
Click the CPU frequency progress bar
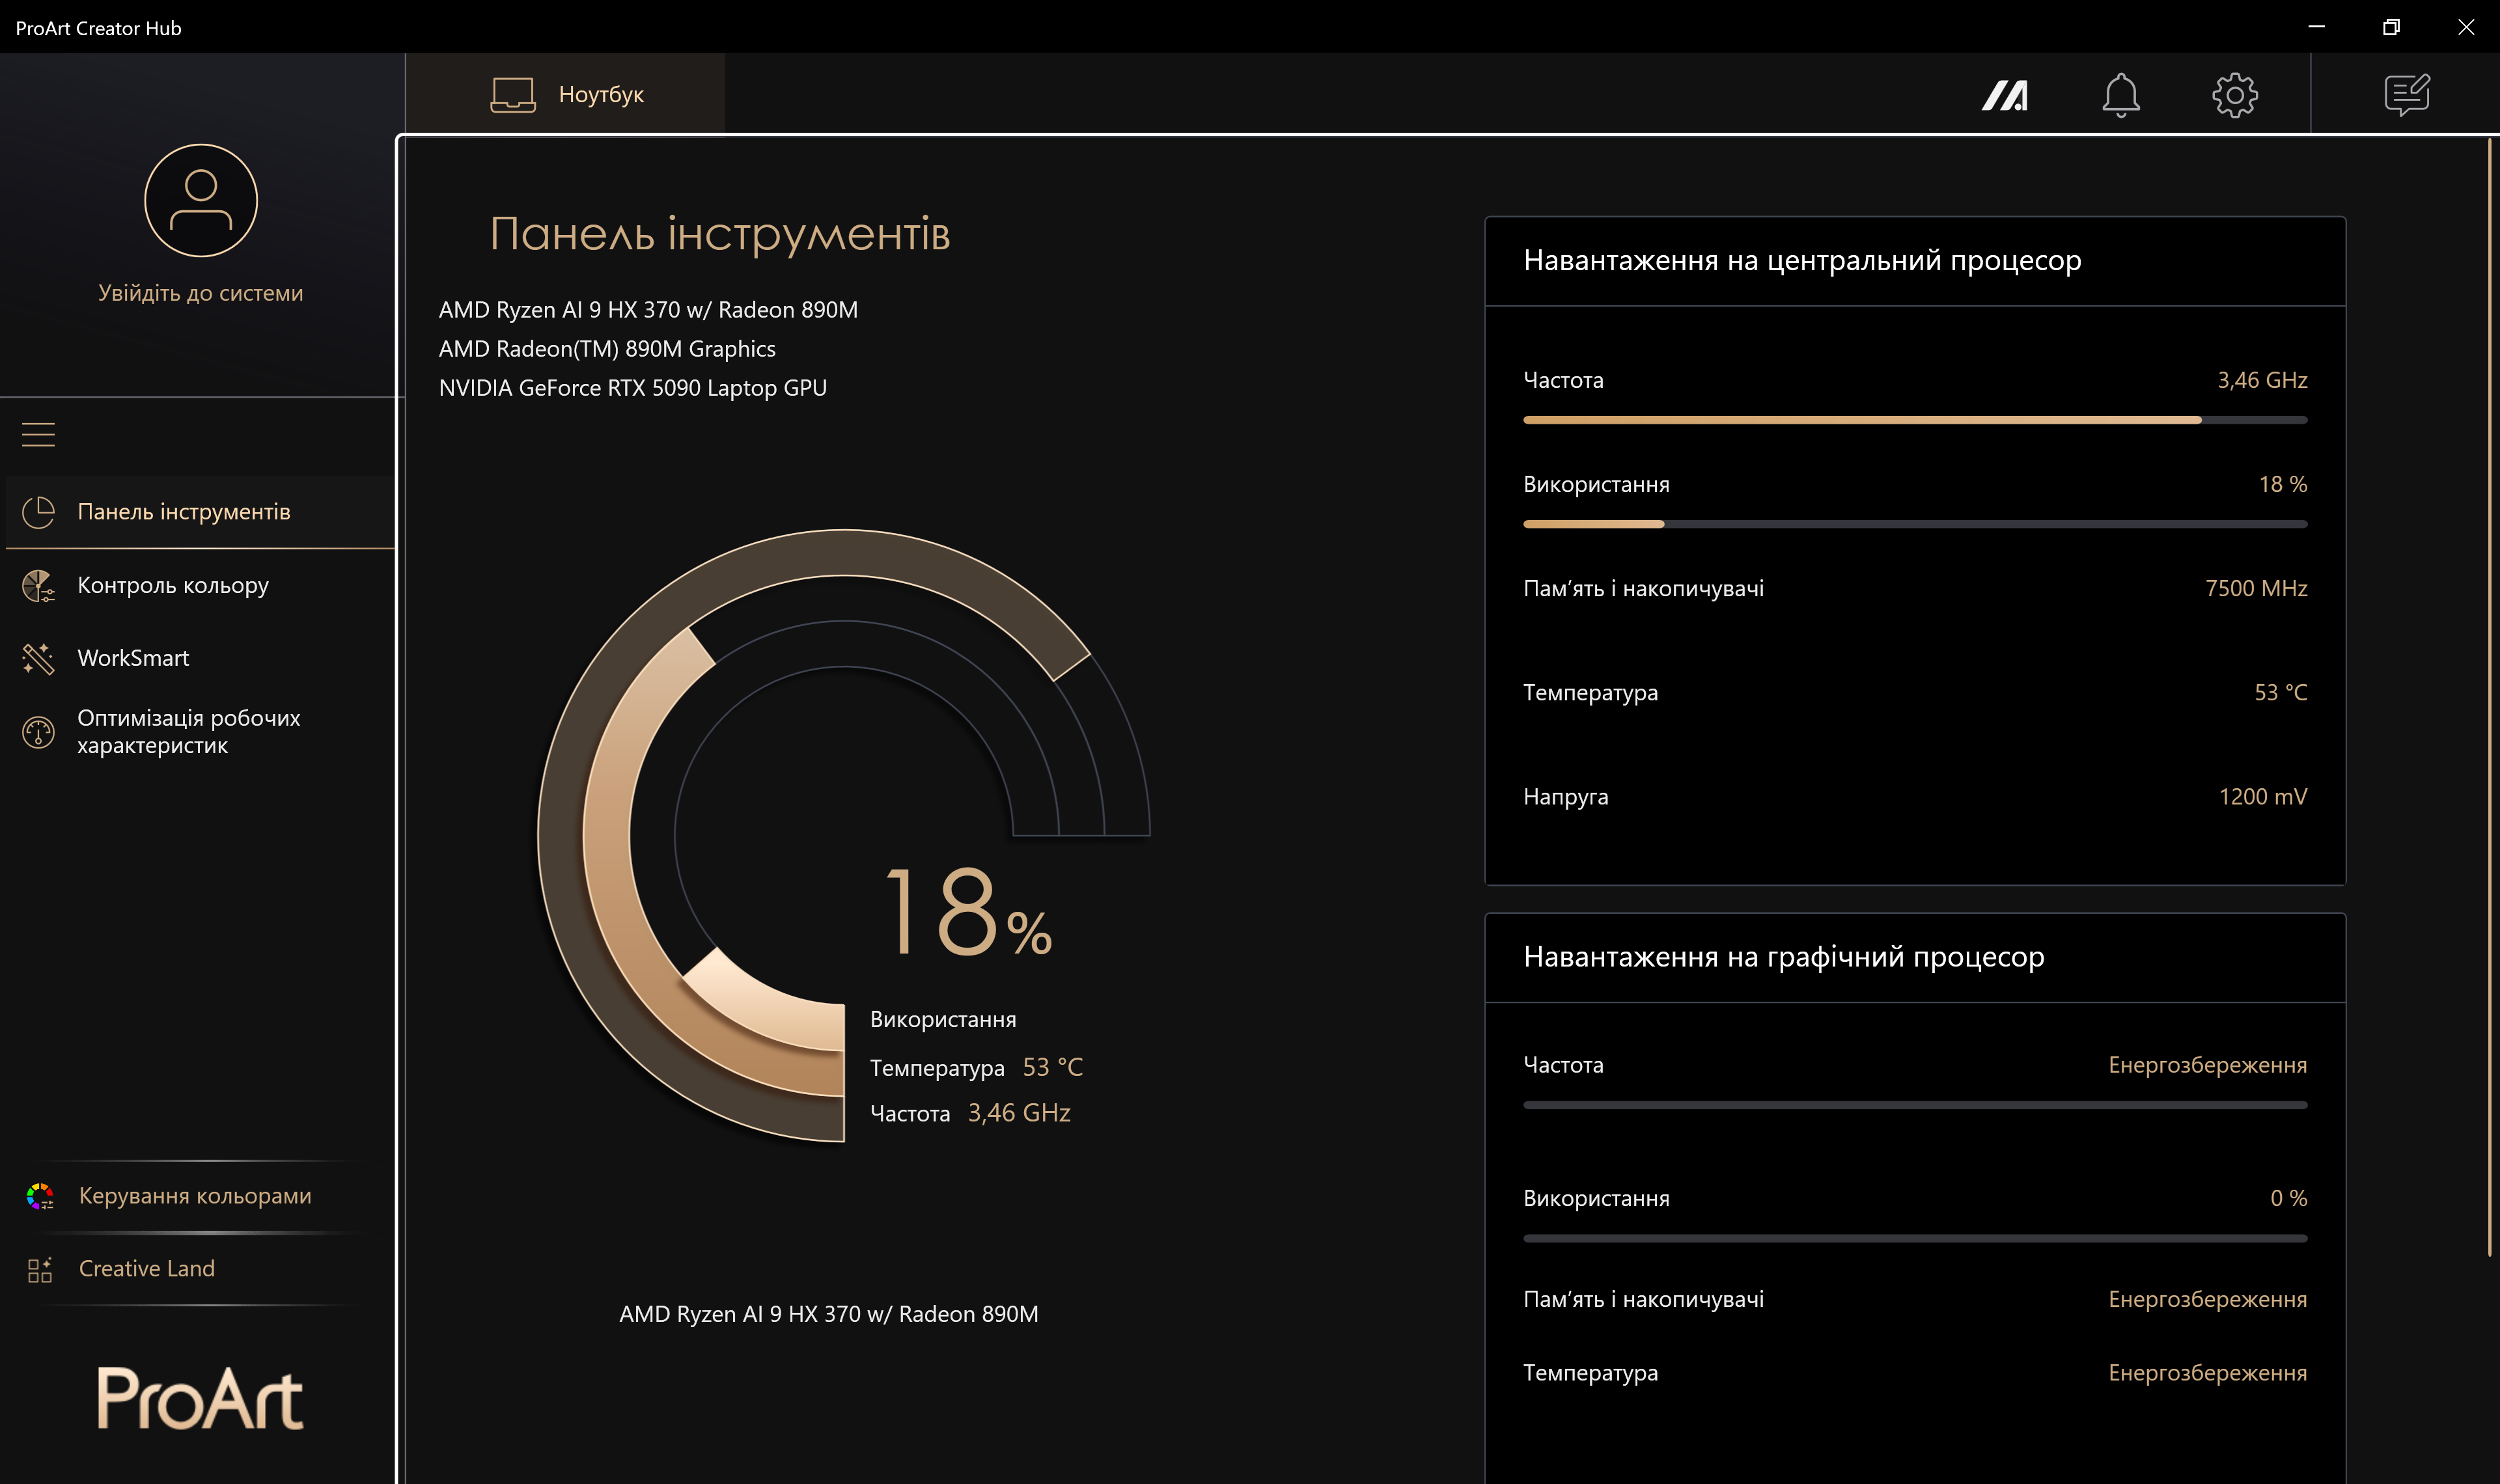click(x=1914, y=420)
